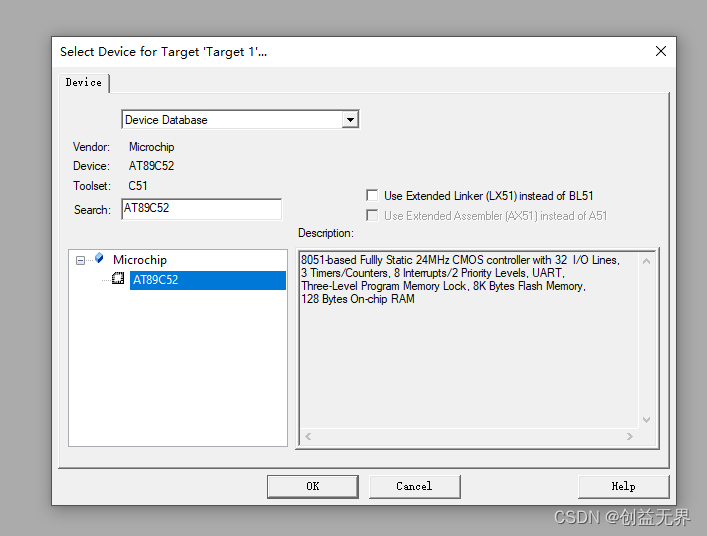Screen dimensions: 707x536
Task: Switch to the Device tab
Action: pyautogui.click(x=84, y=82)
